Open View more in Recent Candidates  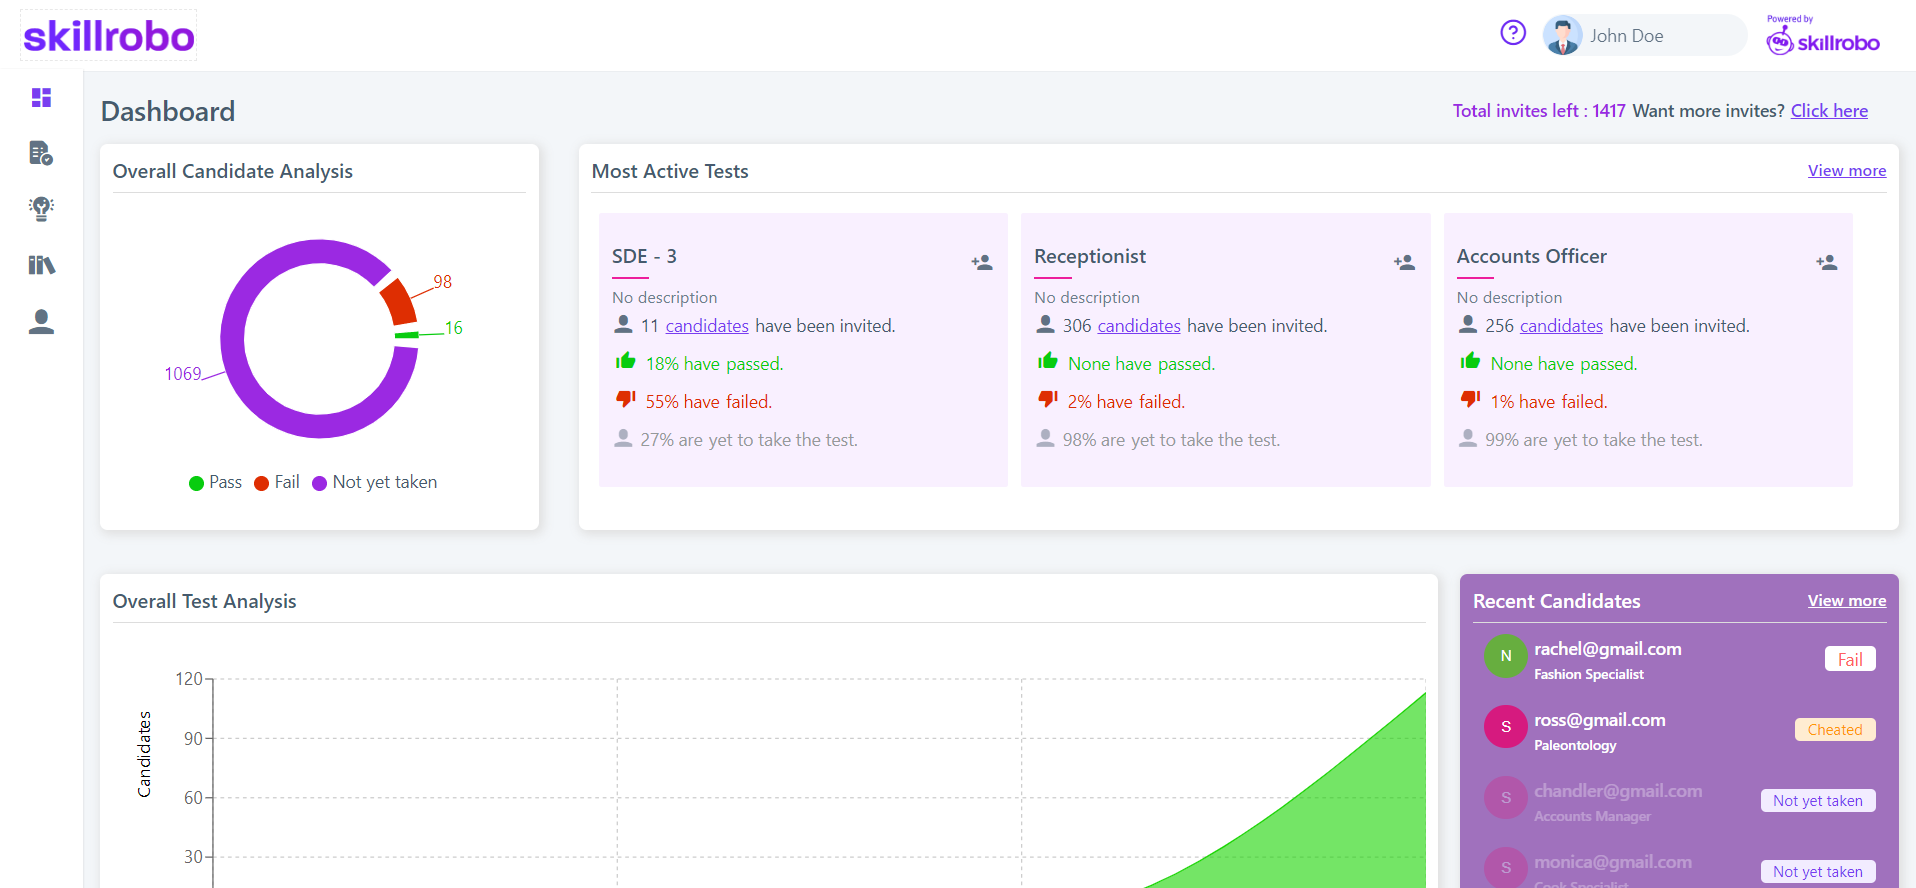coord(1847,601)
